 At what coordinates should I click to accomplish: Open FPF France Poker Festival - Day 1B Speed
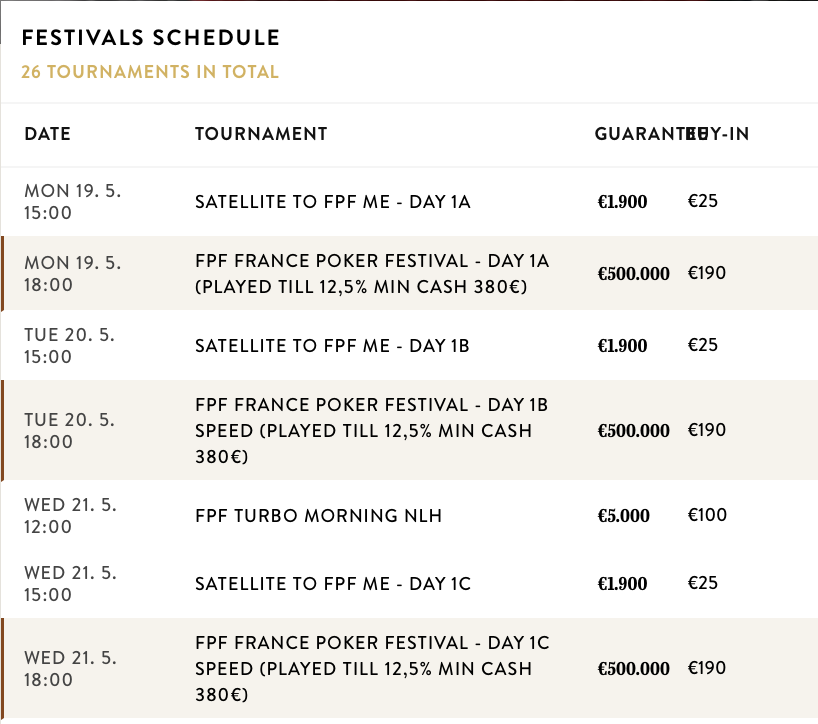pos(372,430)
